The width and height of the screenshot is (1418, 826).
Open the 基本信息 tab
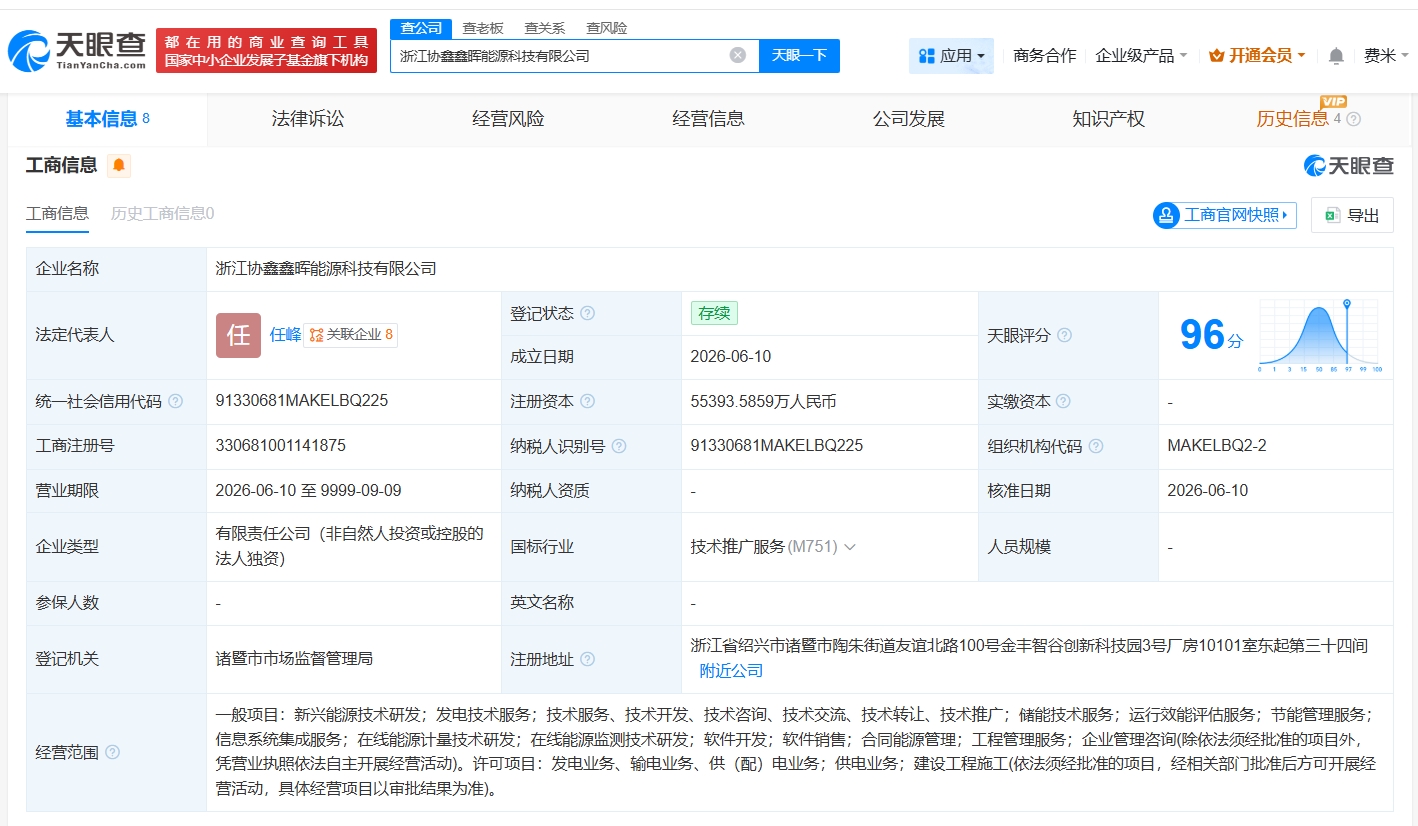coord(107,119)
